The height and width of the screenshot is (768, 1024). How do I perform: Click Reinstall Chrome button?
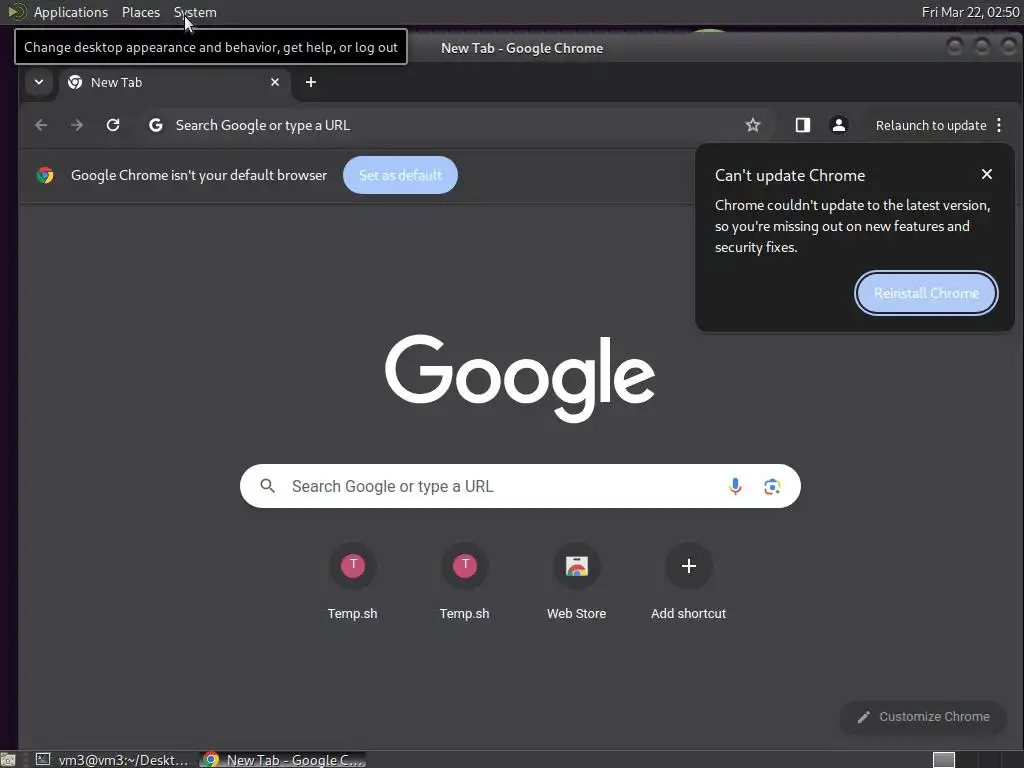coord(926,293)
